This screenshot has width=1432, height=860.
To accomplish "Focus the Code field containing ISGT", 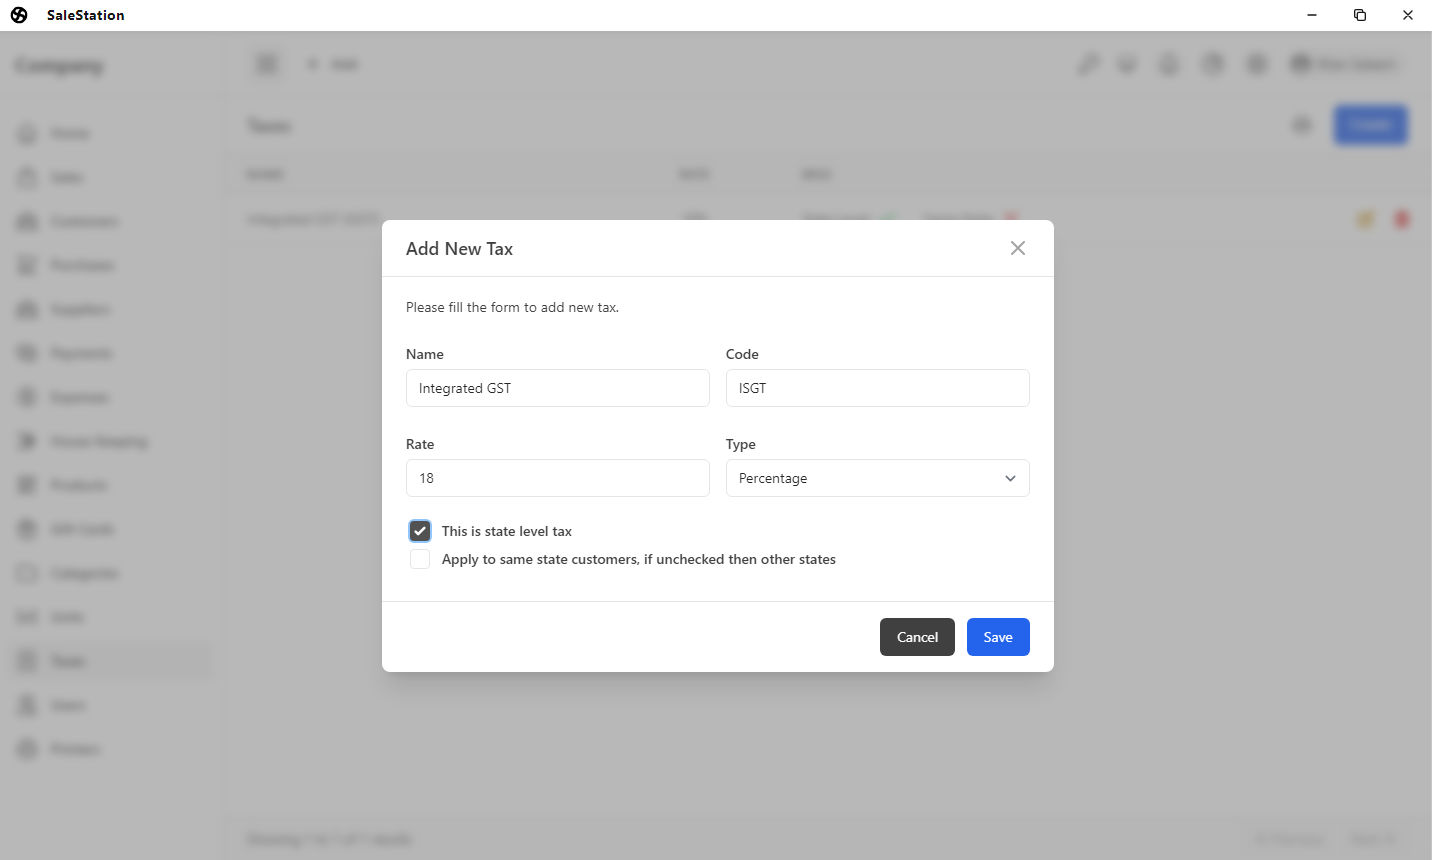I will tap(877, 388).
